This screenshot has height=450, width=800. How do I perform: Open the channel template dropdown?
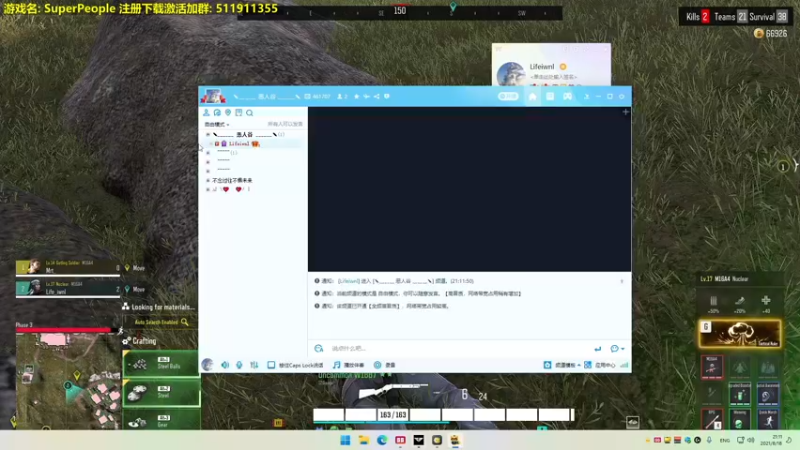(x=562, y=365)
